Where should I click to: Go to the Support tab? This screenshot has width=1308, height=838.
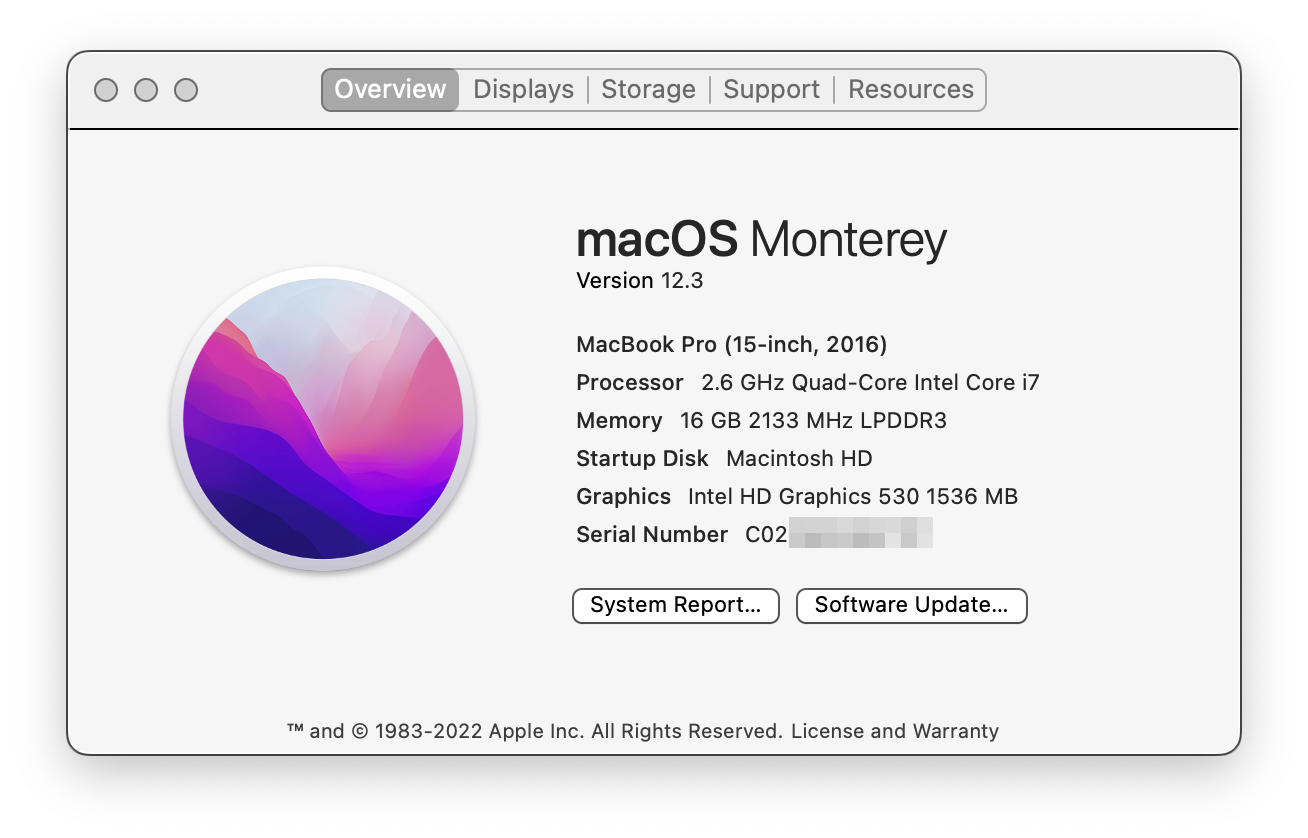coord(771,89)
